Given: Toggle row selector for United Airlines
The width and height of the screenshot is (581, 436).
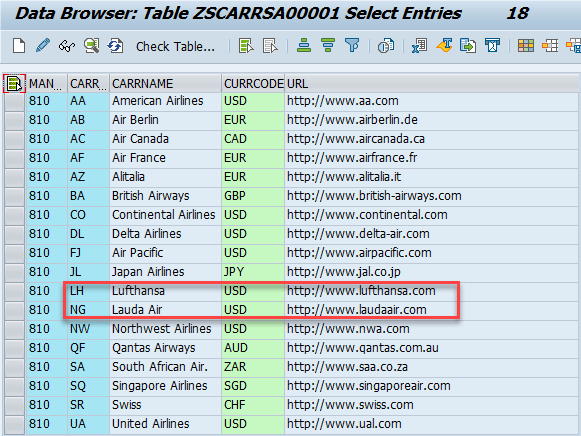Looking at the screenshot, I should [x=14, y=424].
